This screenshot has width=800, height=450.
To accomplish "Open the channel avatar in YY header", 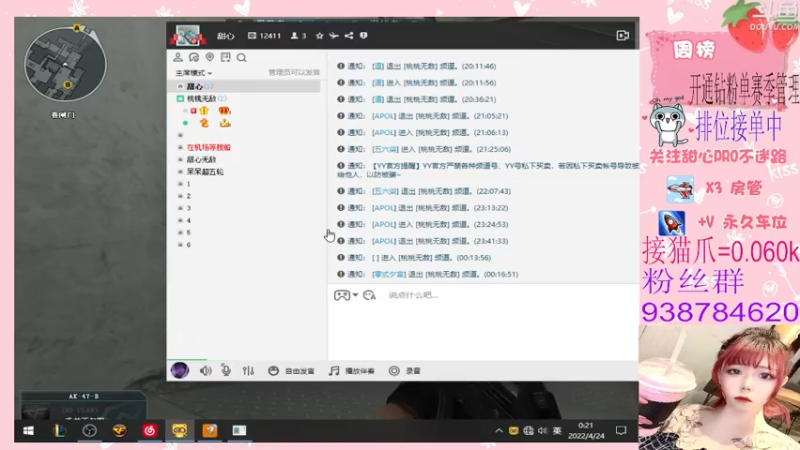I will [x=188, y=35].
